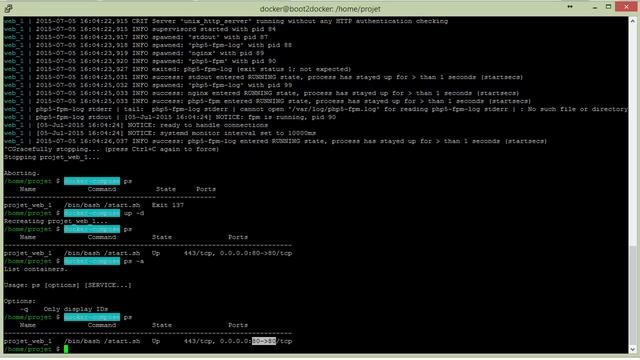Click the PuTTY icon in the title bar

(8, 8)
